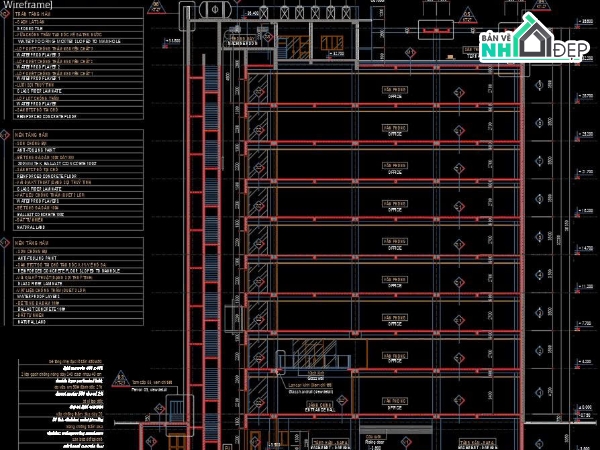
Task: Select the WATER PROOF LAYER 3 legend row
Action: pyautogui.click(x=78, y=55)
